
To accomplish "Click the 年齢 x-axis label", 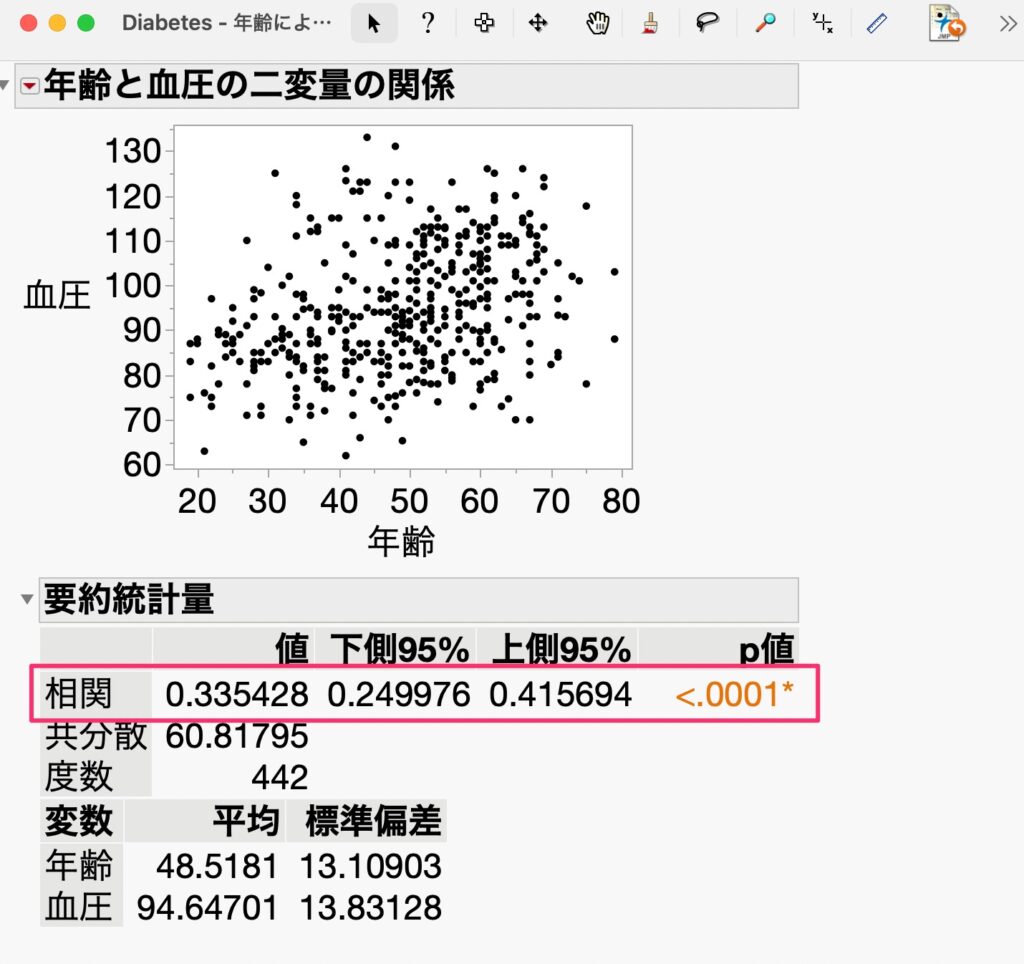I will point(401,542).
